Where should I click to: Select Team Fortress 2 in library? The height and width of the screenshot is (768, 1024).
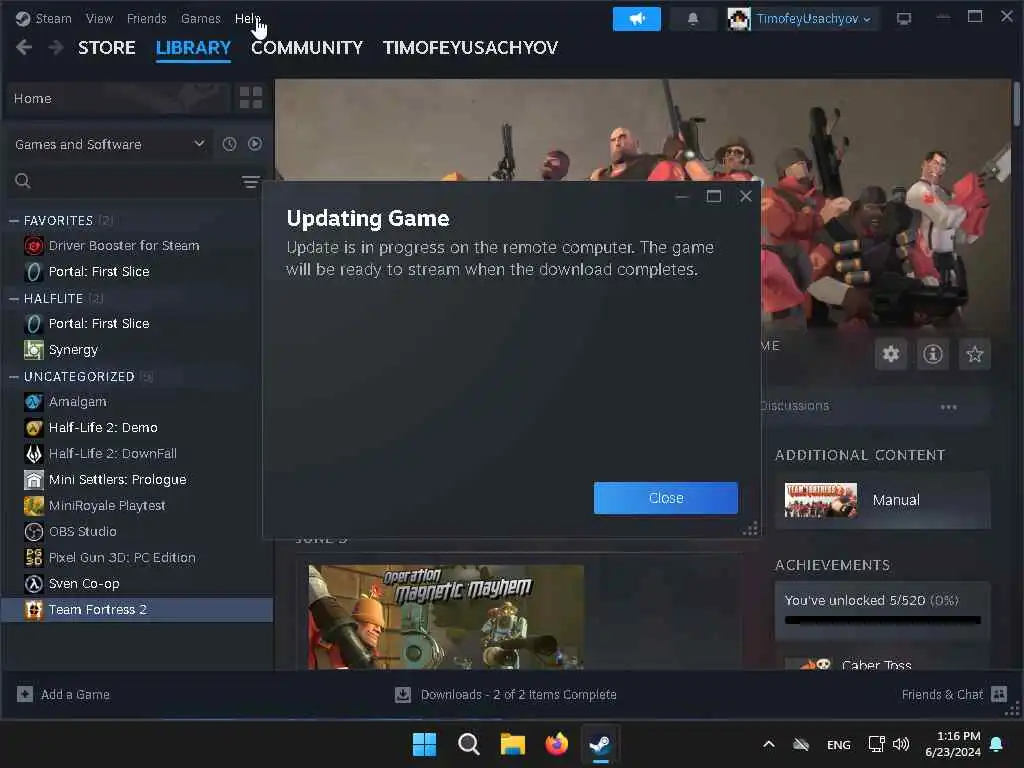137,610
